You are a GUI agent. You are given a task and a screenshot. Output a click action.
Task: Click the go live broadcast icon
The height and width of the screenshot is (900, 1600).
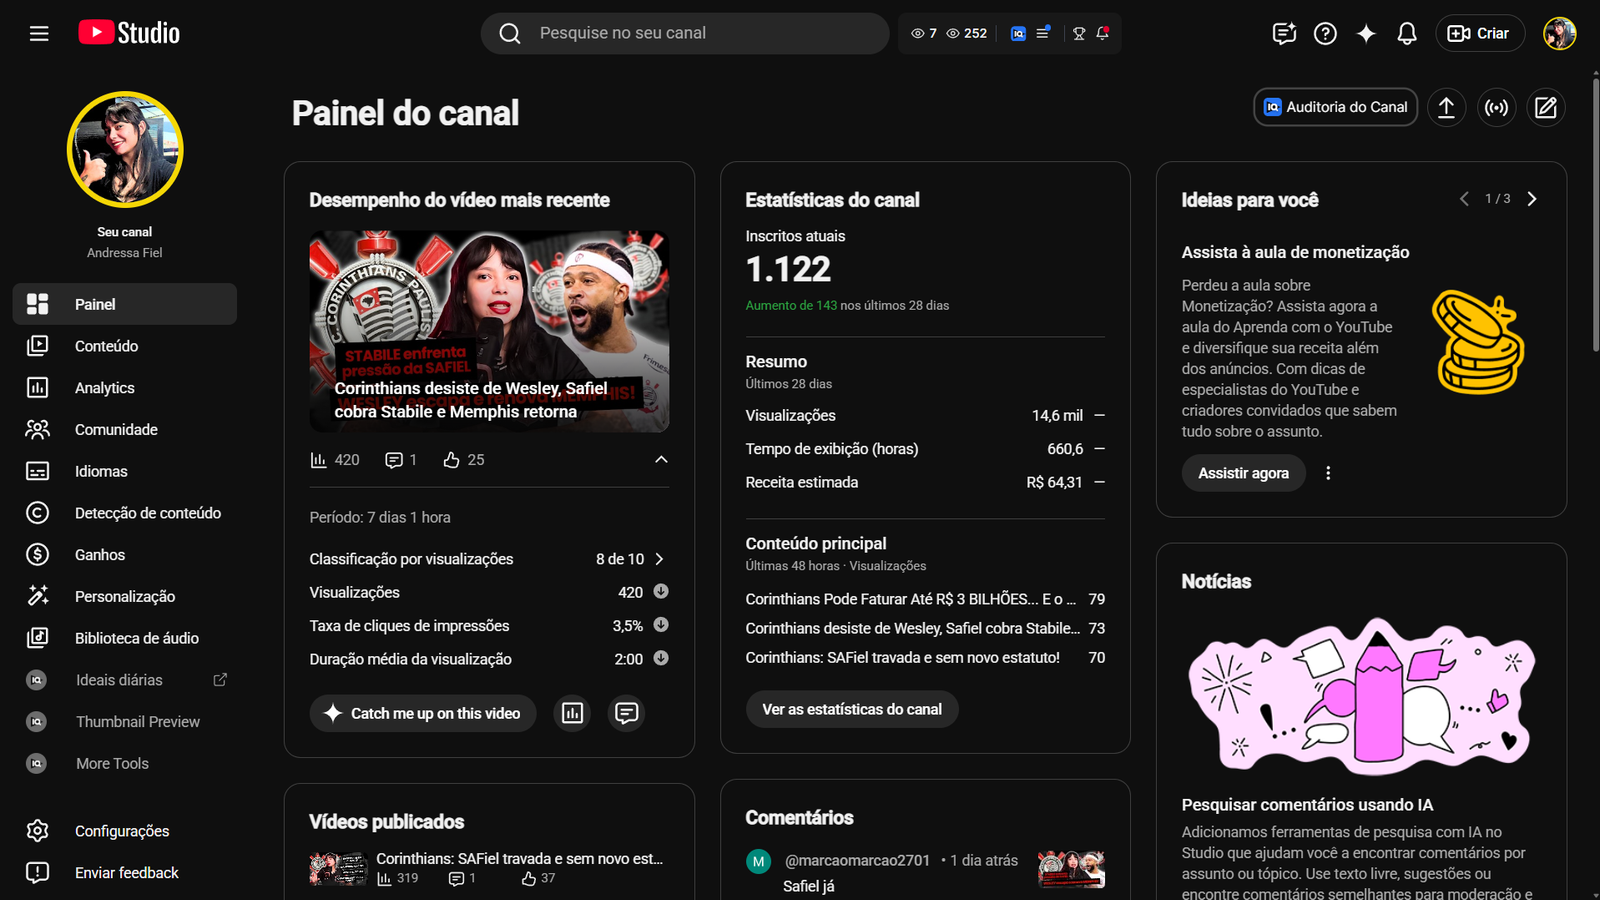(1496, 107)
